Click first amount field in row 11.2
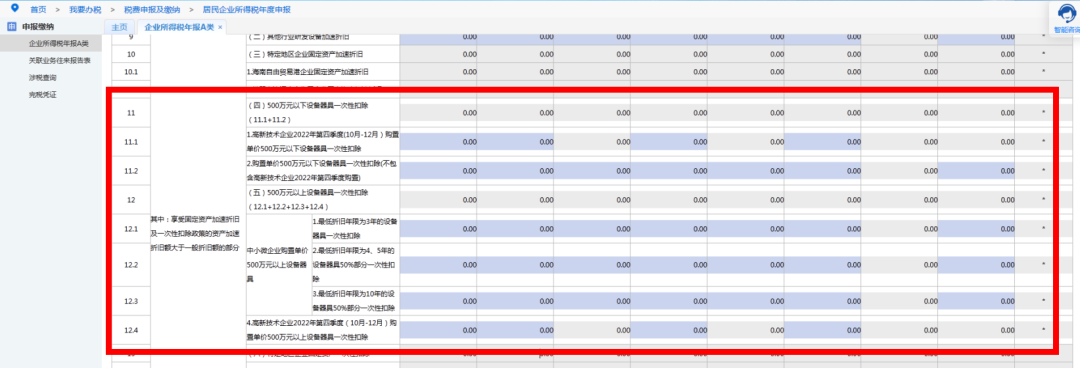1080x370 pixels. tap(438, 170)
